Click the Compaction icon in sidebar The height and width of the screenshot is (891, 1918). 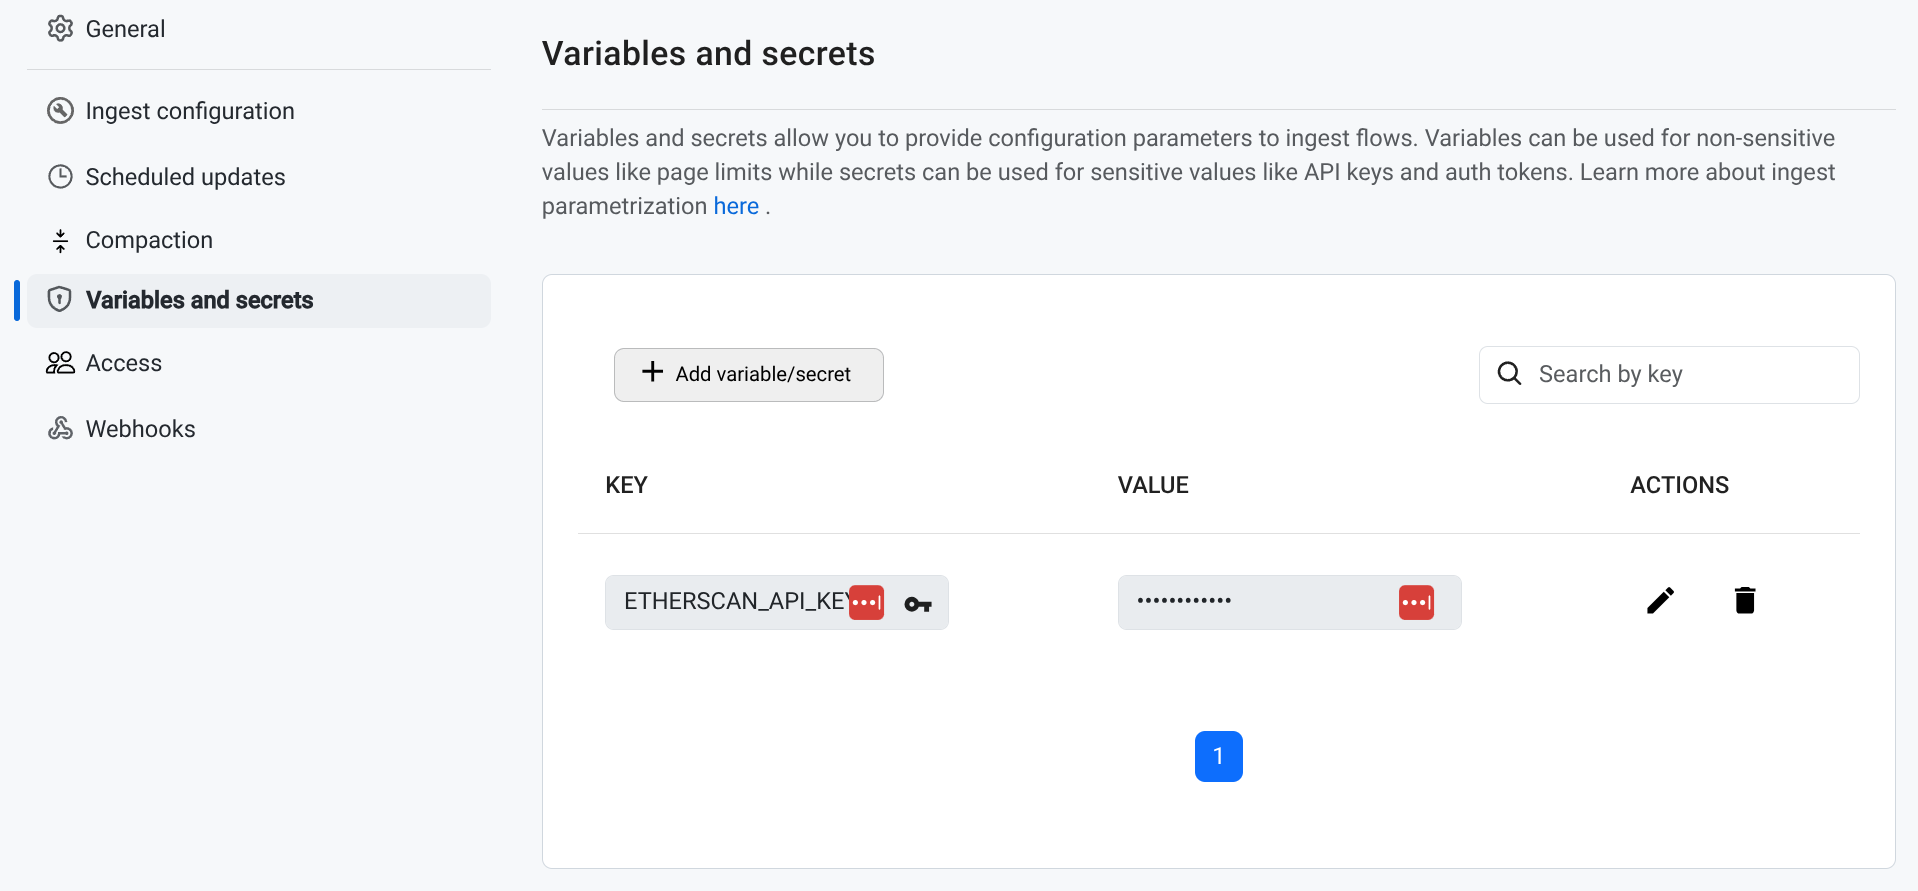pyautogui.click(x=61, y=241)
